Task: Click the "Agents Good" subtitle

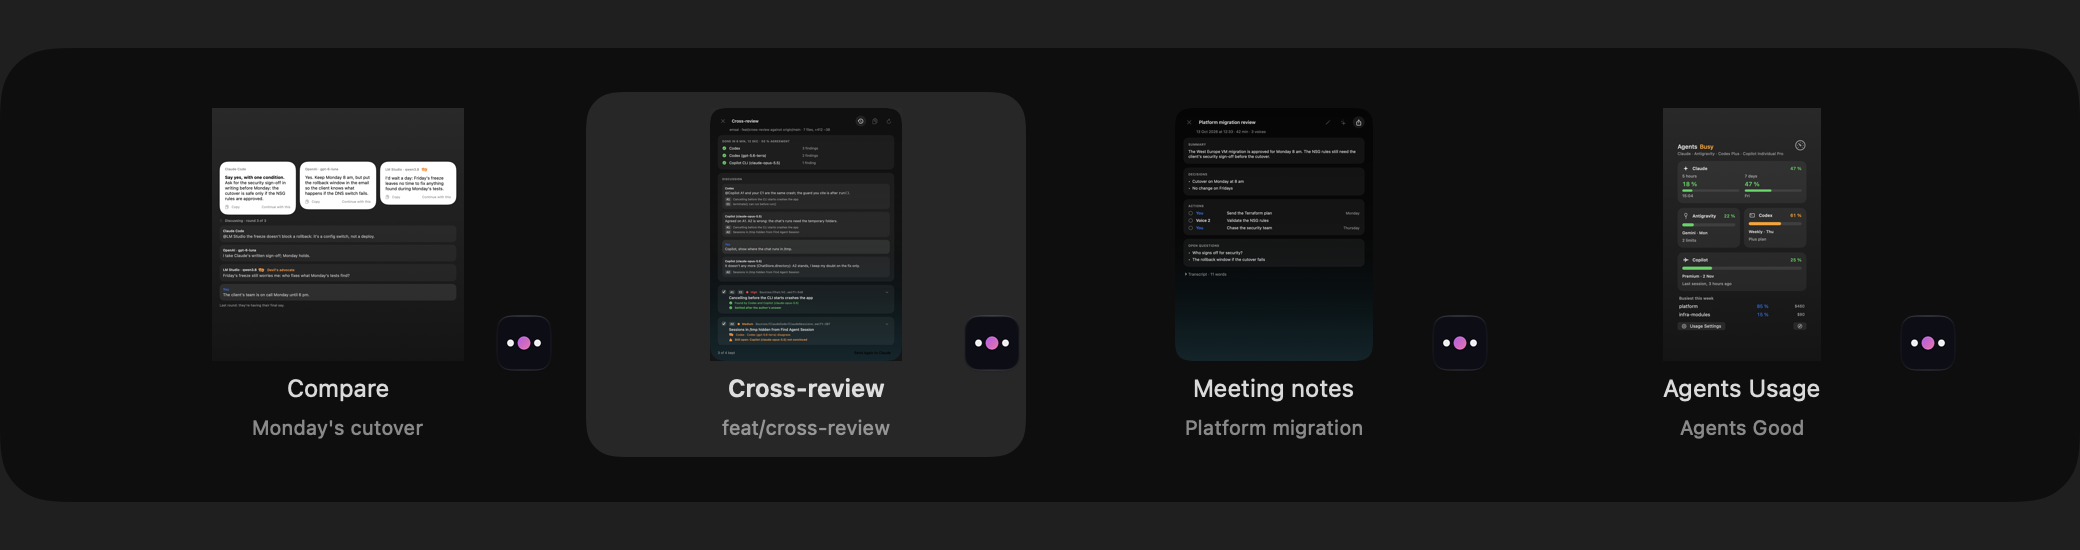Action: click(1741, 428)
